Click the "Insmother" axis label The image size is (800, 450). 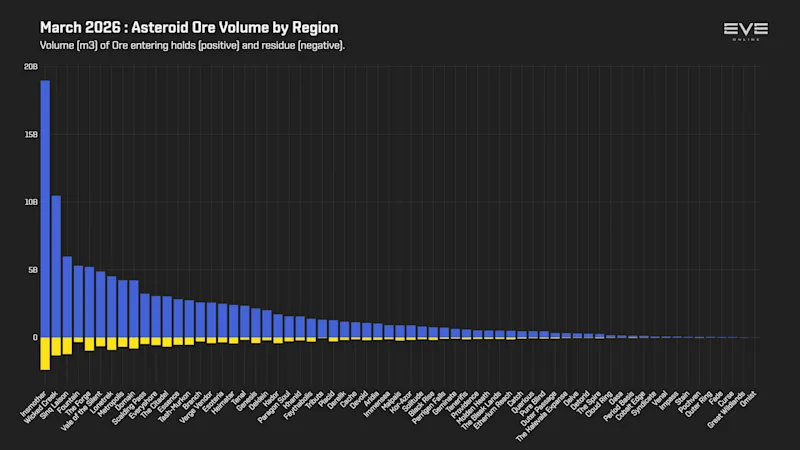tap(33, 404)
